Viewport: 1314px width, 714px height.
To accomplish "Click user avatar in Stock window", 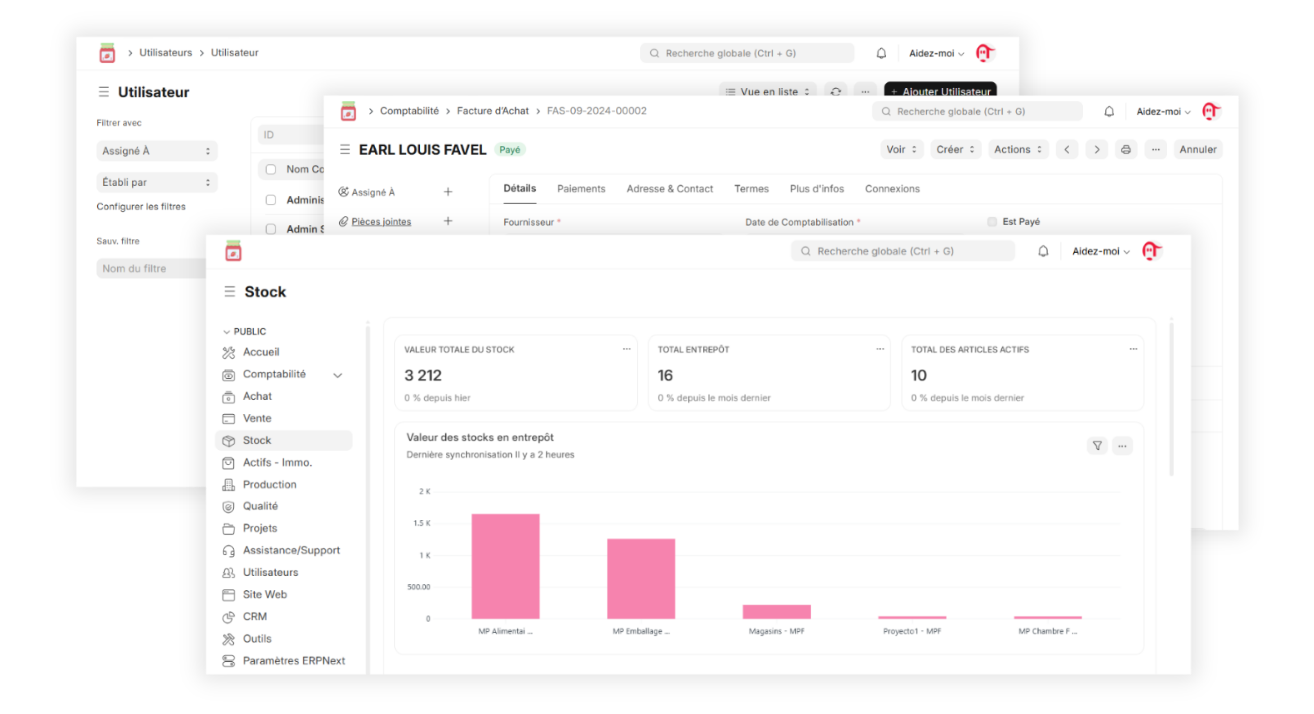I will (1151, 251).
